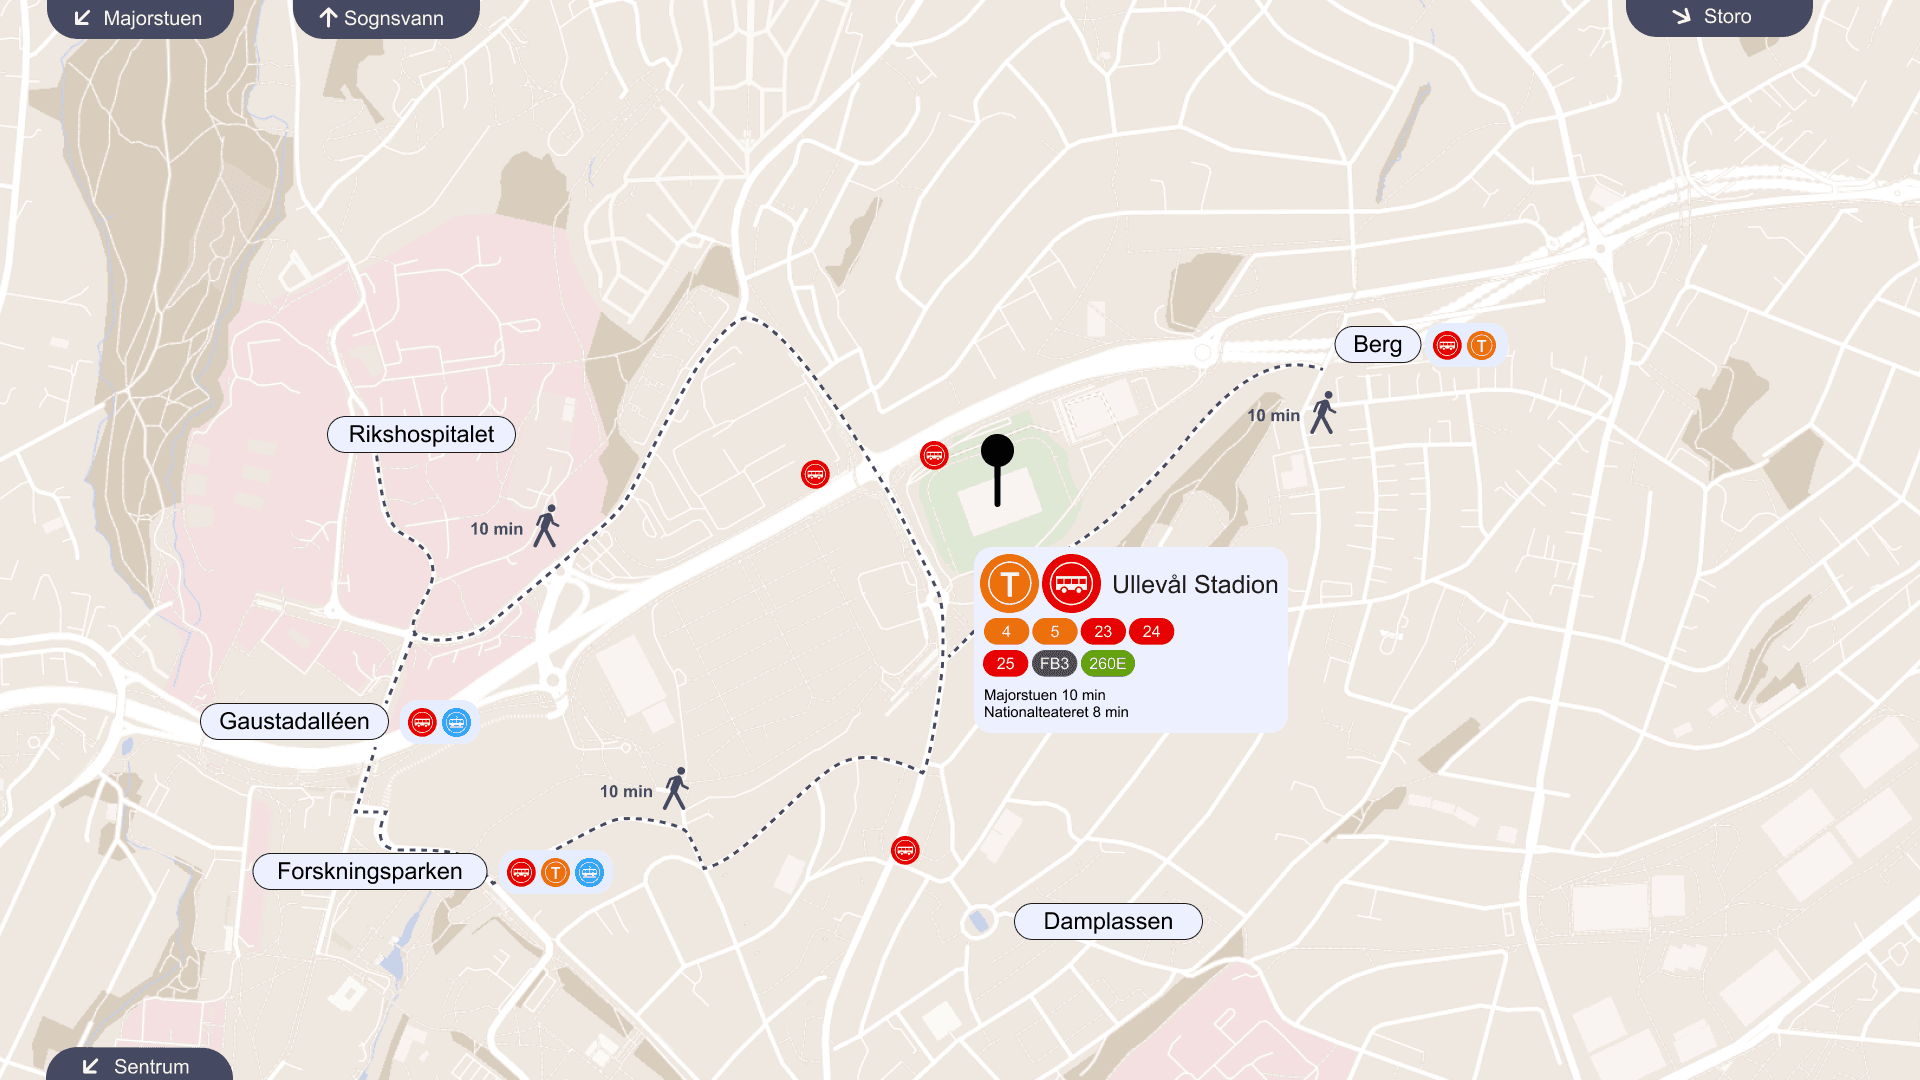Viewport: 1920px width, 1080px height.
Task: Open the Majorstuen direction button
Action: pyautogui.click(x=140, y=18)
